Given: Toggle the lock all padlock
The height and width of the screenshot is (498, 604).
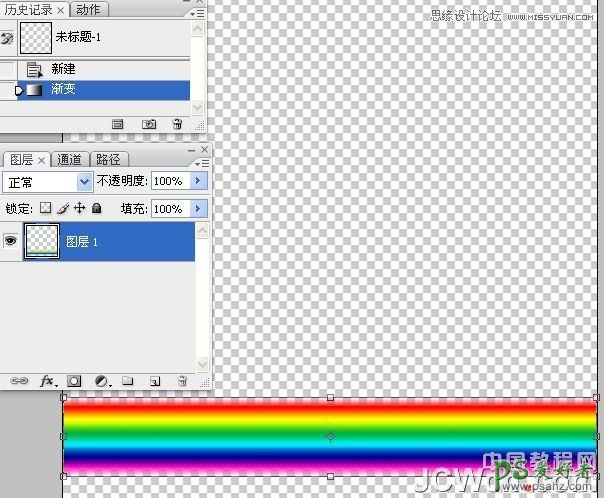Looking at the screenshot, I should pyautogui.click(x=97, y=209).
